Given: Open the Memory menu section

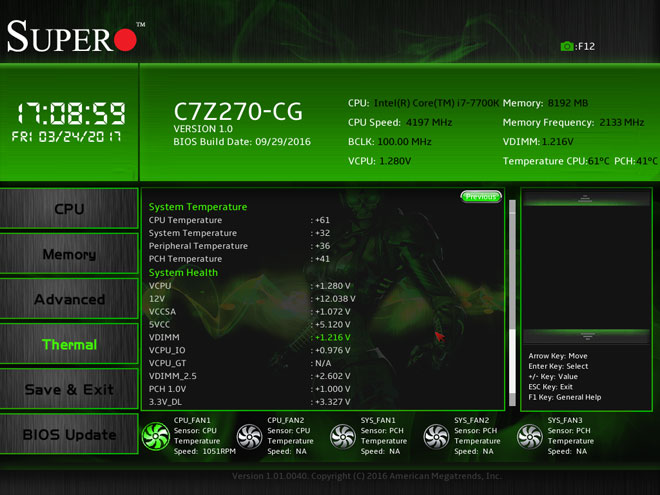Looking at the screenshot, I should click(x=69, y=254).
